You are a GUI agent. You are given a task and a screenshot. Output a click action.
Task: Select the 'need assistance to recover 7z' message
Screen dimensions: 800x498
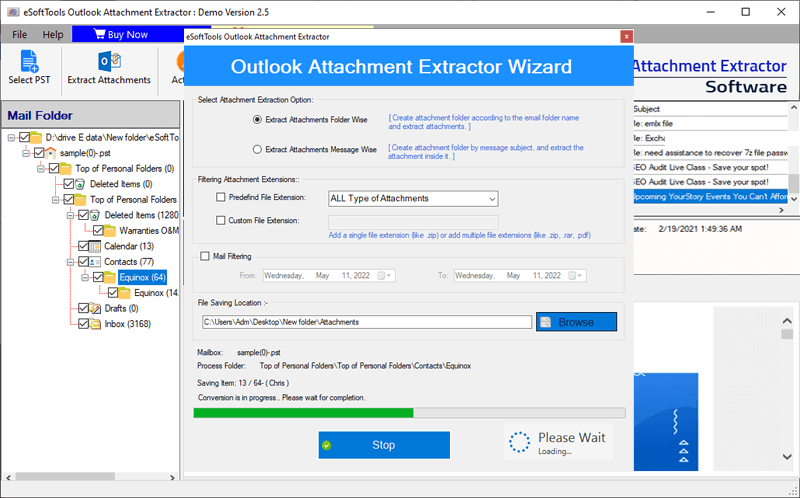(710, 153)
